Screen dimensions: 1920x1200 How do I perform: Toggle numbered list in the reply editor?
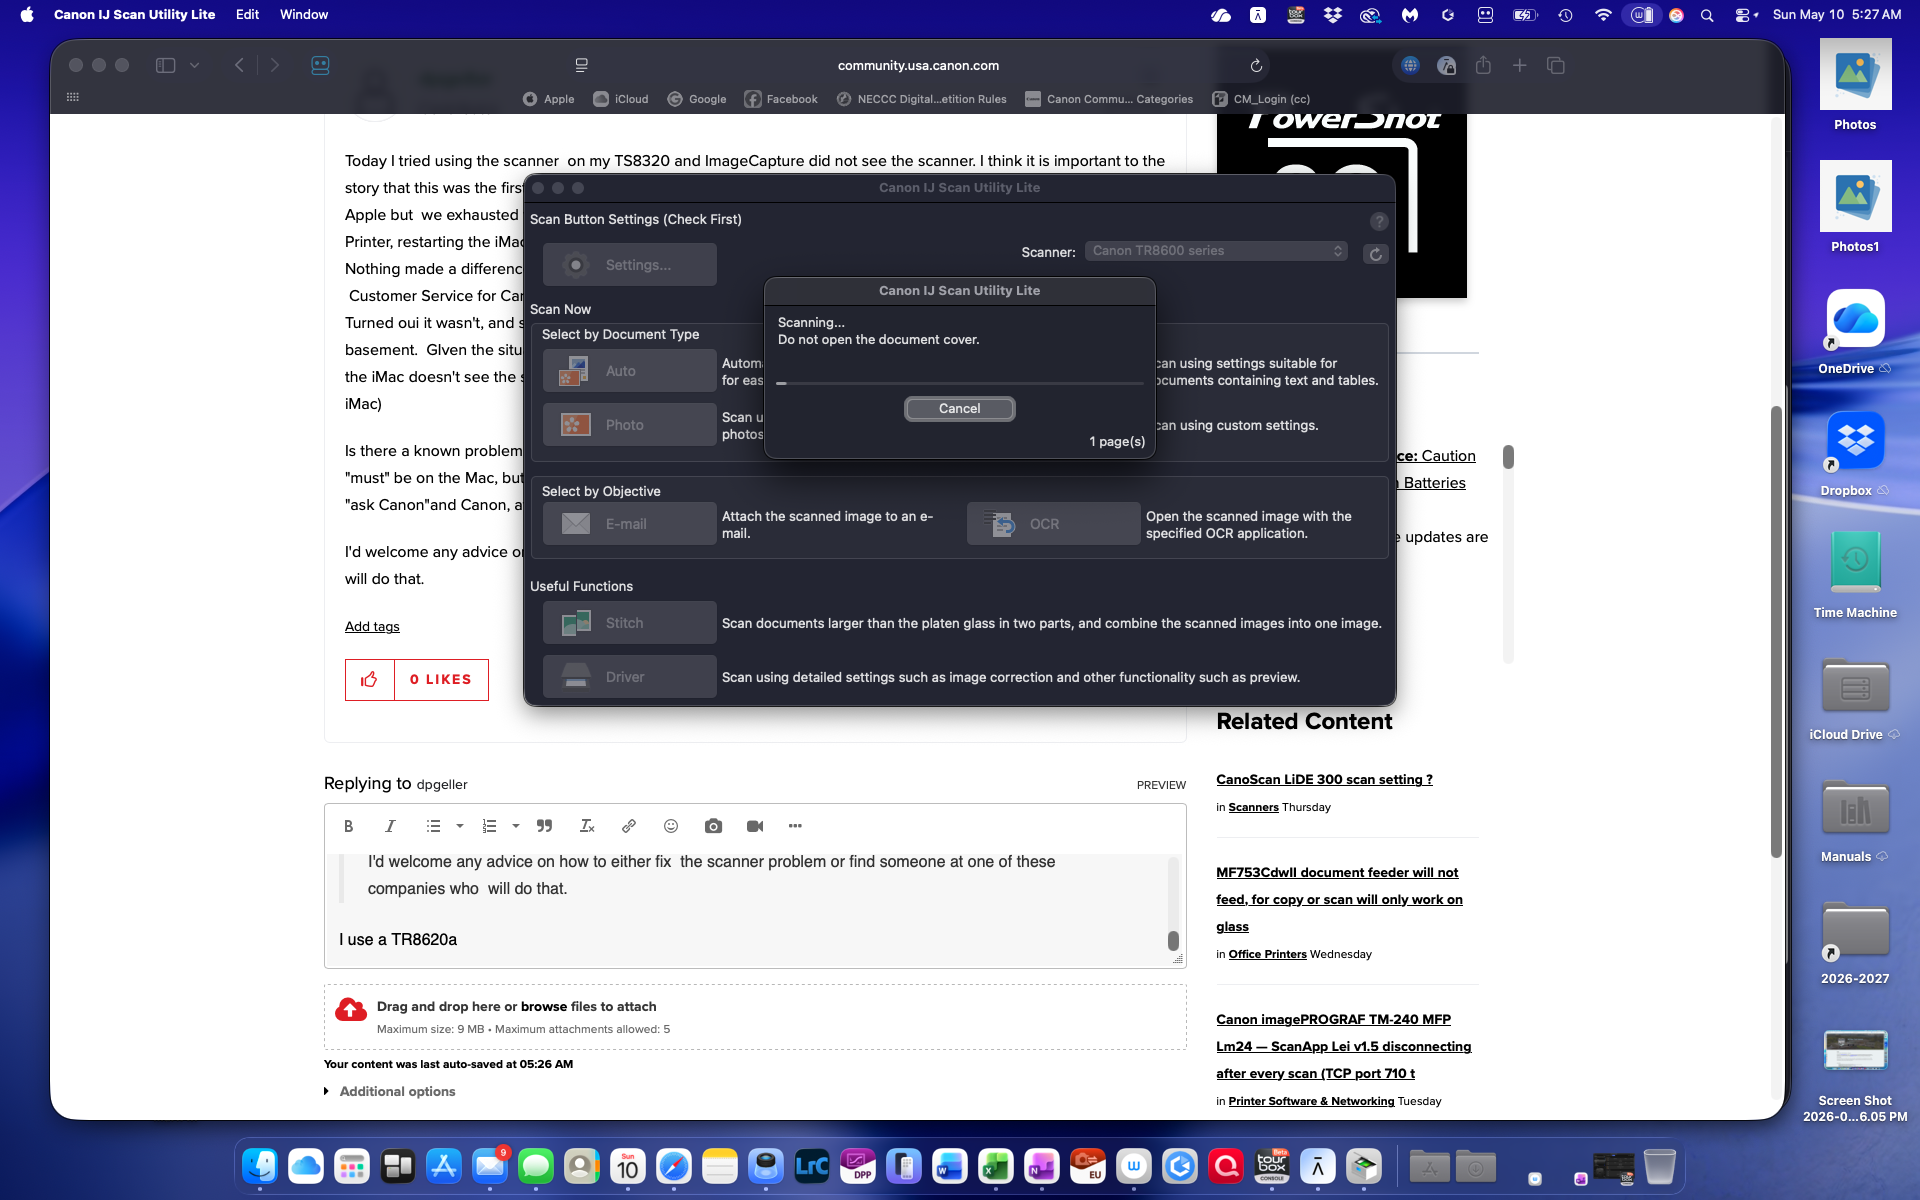(x=489, y=826)
